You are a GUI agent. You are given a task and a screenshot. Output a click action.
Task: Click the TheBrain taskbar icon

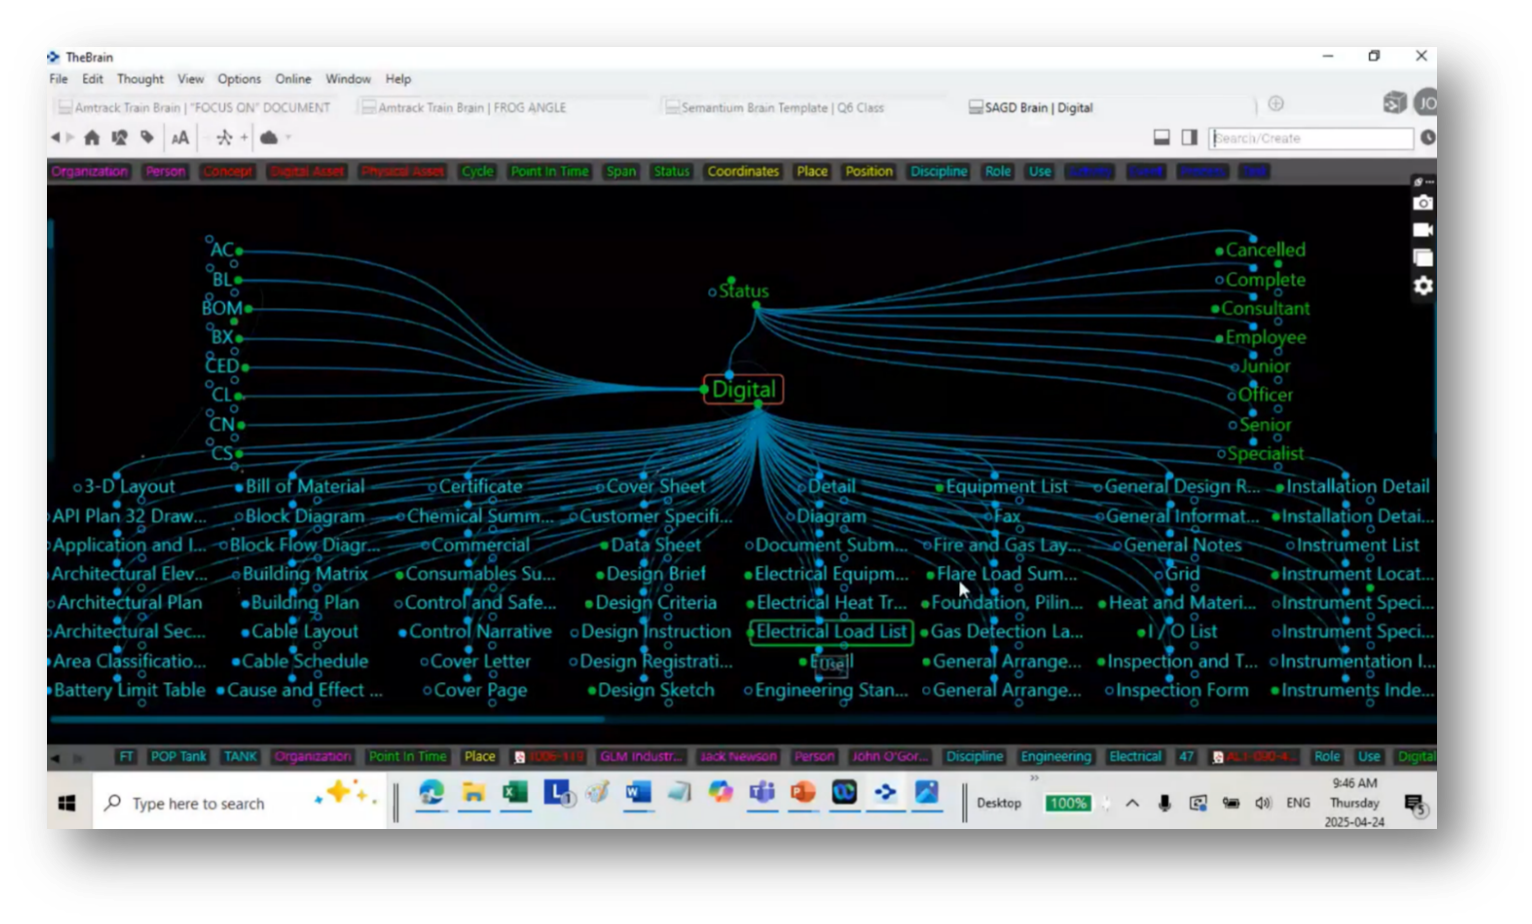point(886,793)
